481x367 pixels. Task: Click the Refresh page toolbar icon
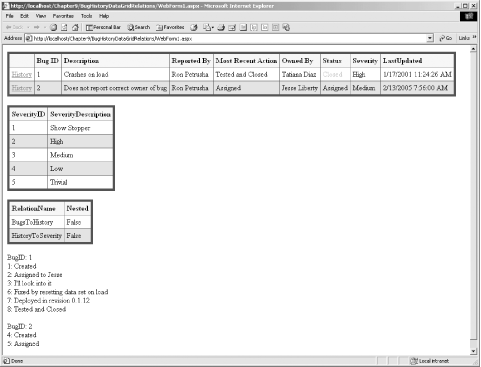click(64, 27)
